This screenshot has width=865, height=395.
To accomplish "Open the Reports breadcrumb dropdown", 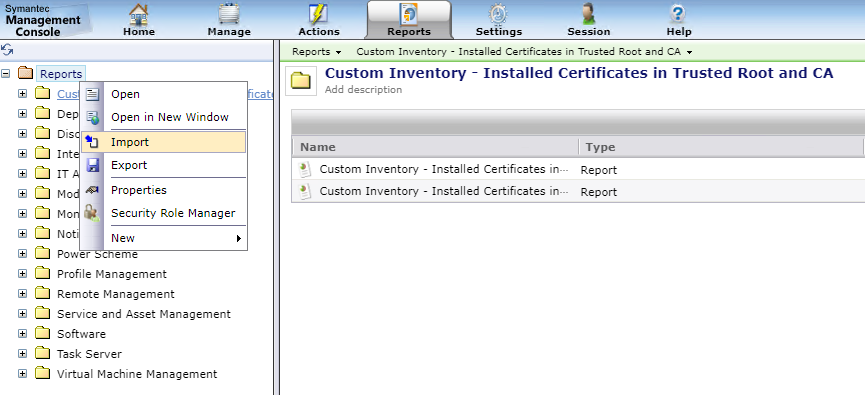I will pyautogui.click(x=317, y=52).
